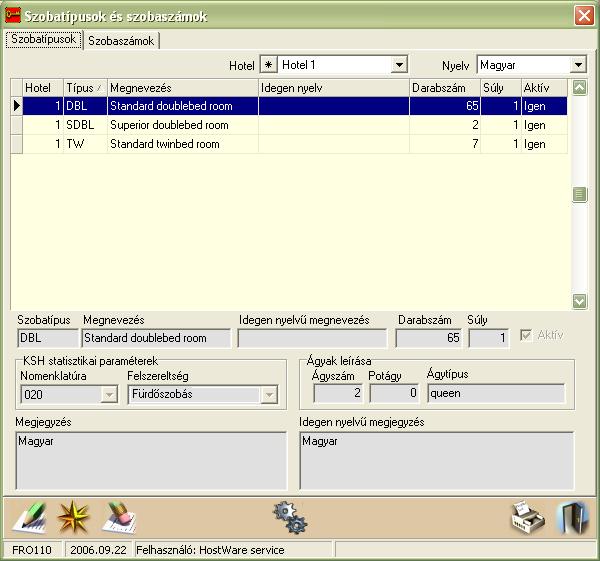Click the Idegen nyelv column header
Viewport: 600px width, 561px height.
point(334,88)
